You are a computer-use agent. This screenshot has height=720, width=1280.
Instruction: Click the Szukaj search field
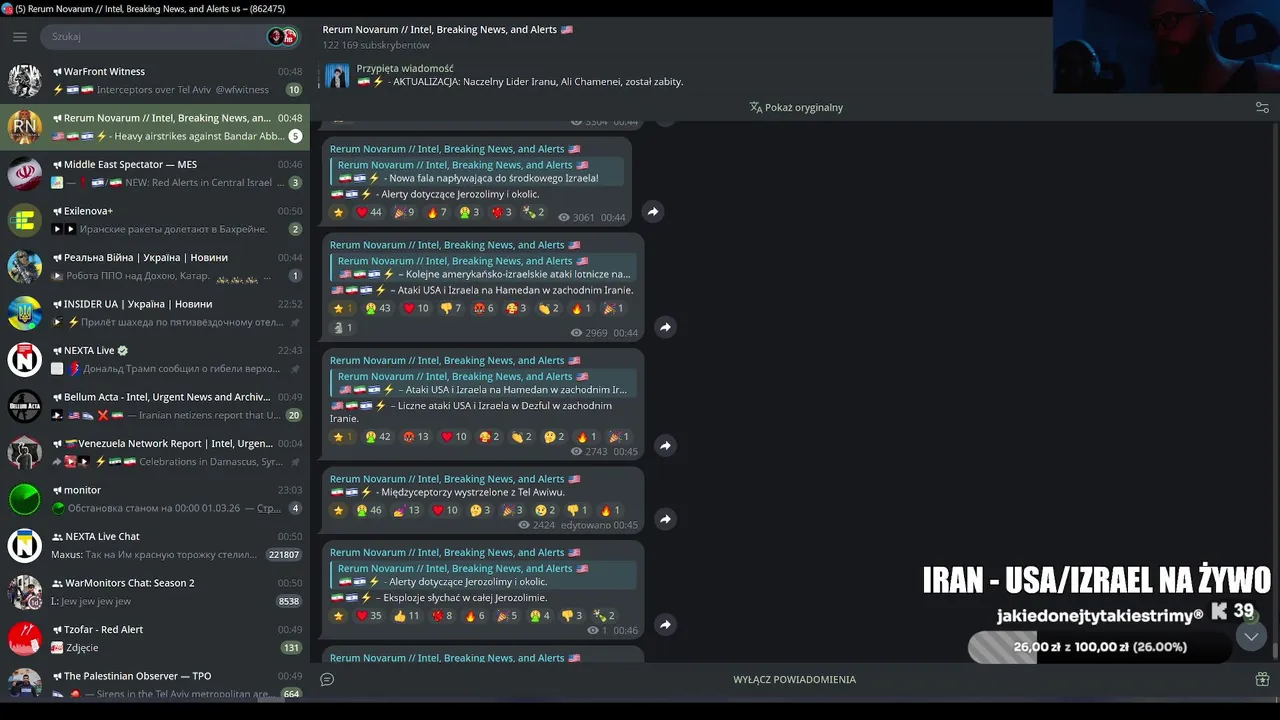pos(155,37)
